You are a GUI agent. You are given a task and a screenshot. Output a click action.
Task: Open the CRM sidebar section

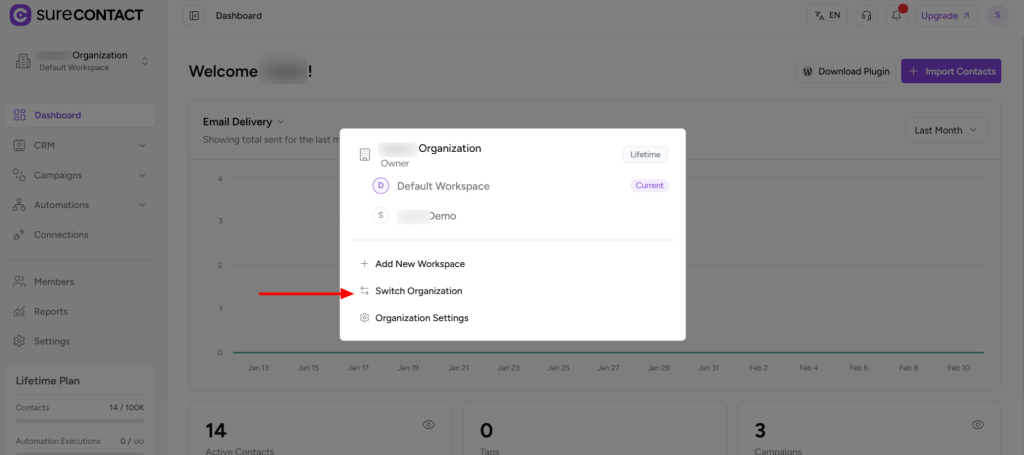point(80,145)
